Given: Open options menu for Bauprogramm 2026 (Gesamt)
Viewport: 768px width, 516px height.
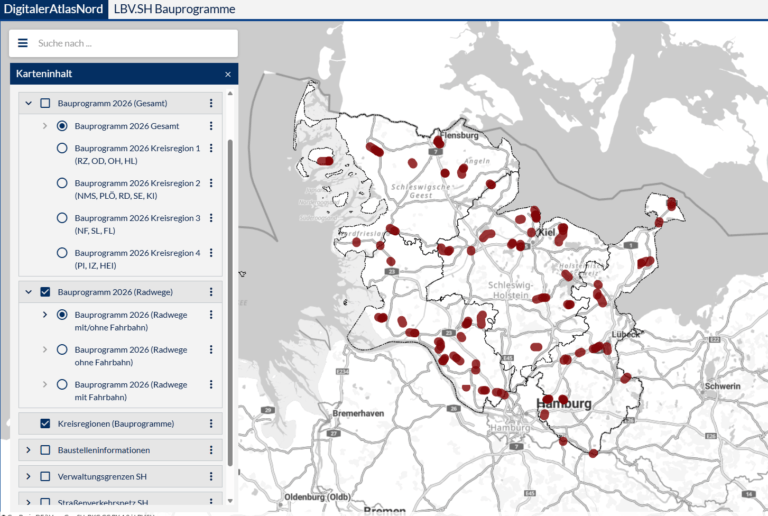Looking at the screenshot, I should 211,103.
